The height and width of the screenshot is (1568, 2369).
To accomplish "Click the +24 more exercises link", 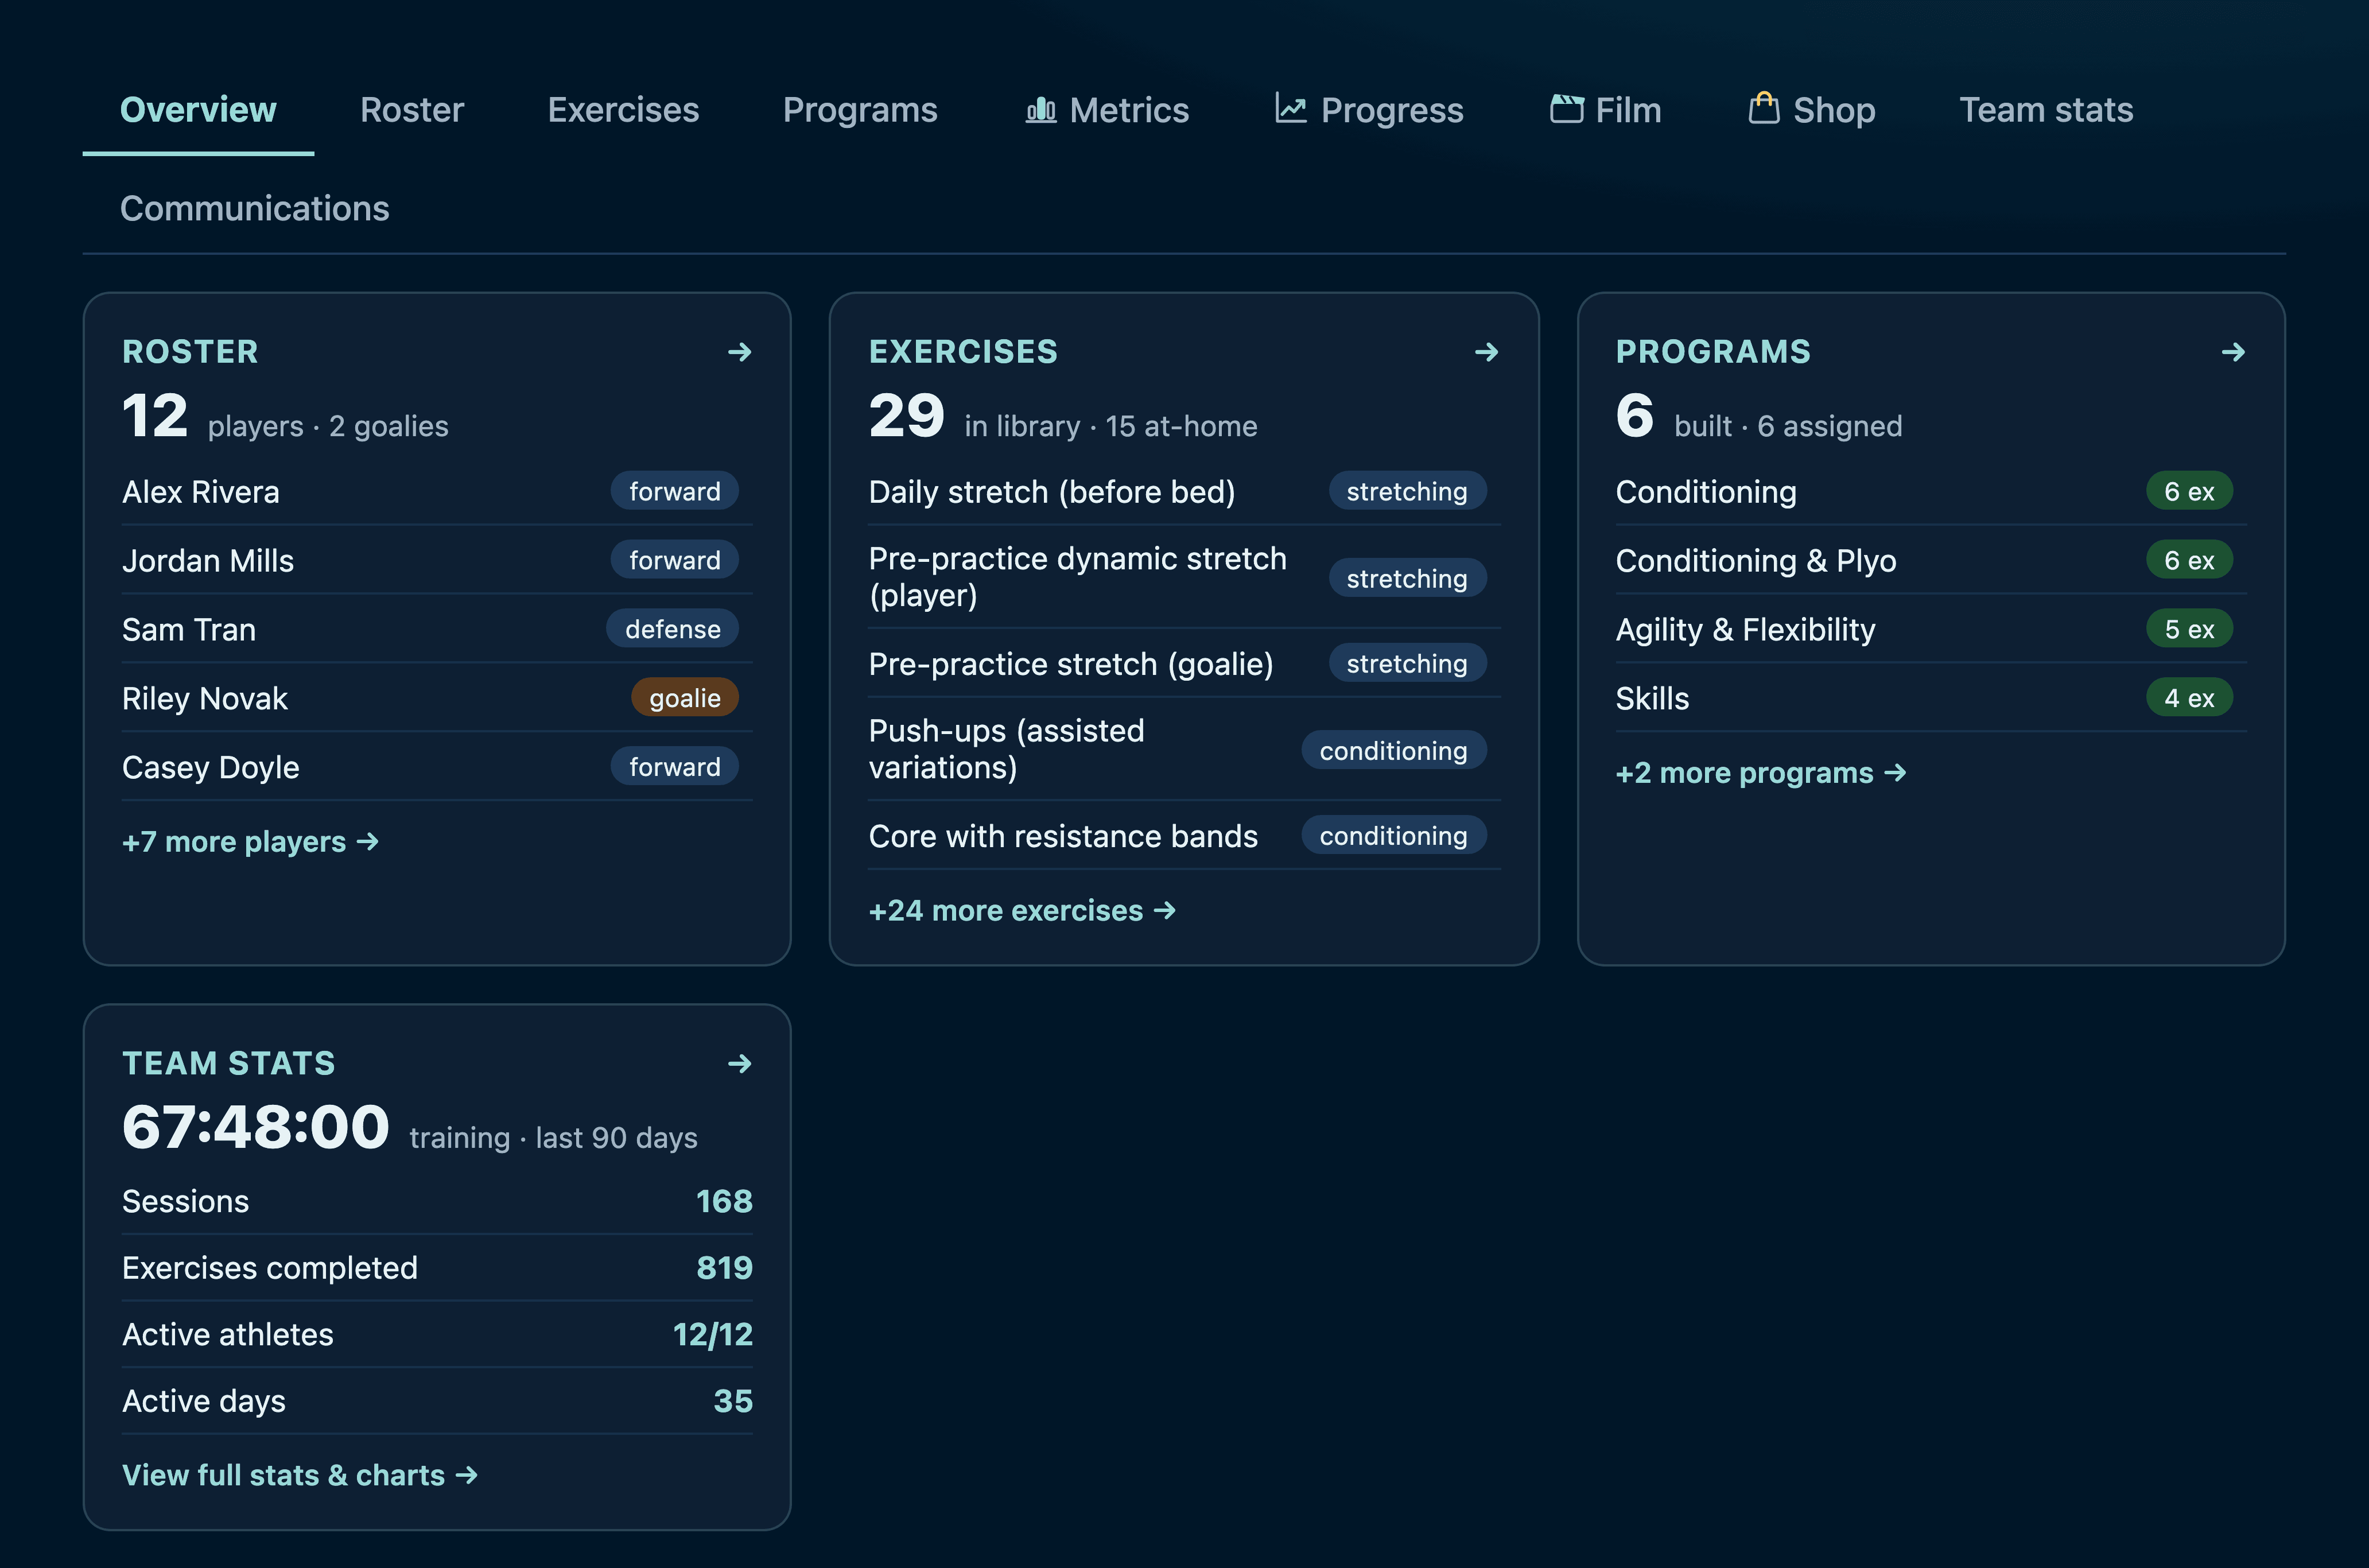I will coord(1022,911).
